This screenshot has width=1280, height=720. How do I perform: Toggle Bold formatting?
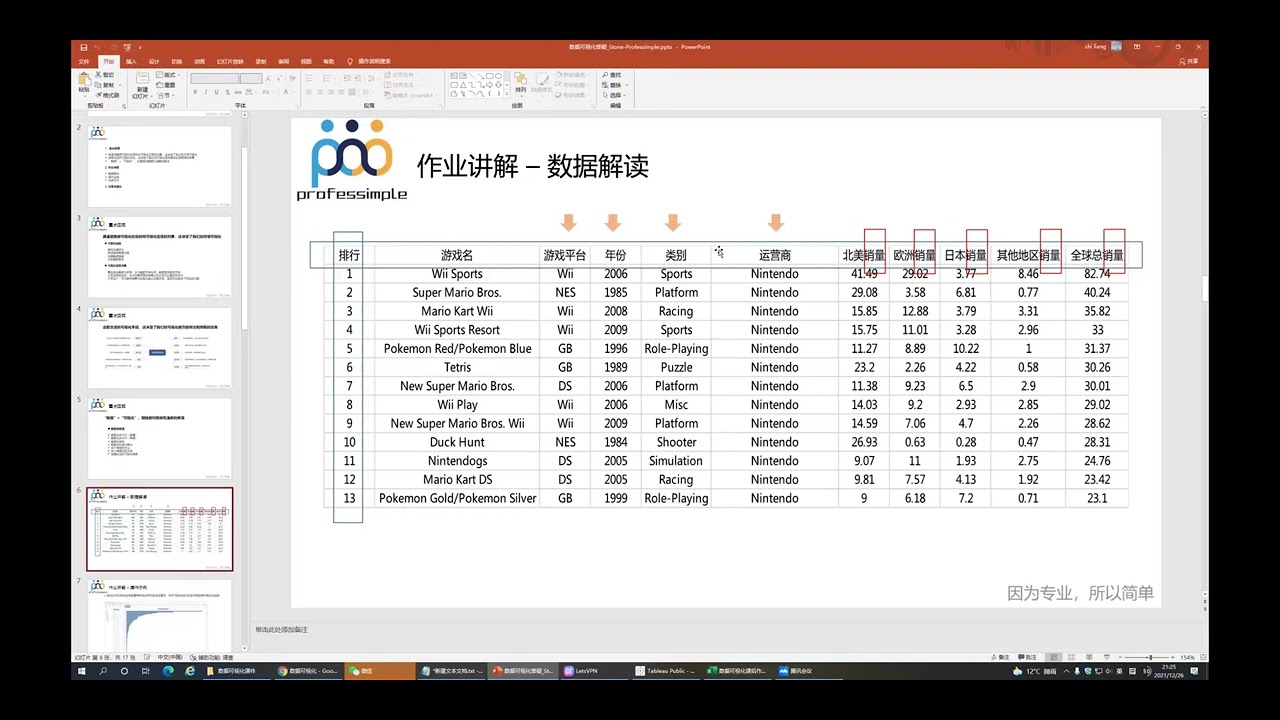(x=195, y=92)
